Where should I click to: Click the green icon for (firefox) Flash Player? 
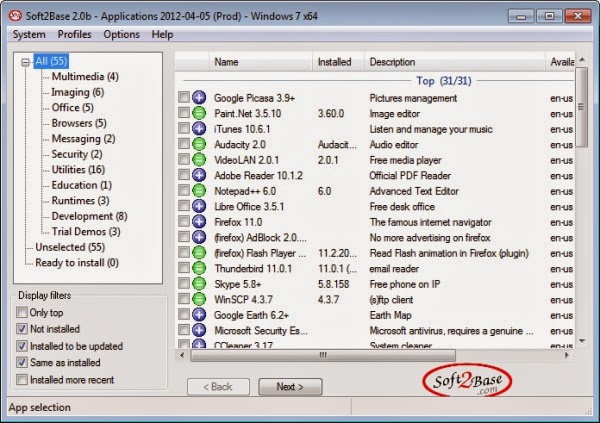pos(199,253)
